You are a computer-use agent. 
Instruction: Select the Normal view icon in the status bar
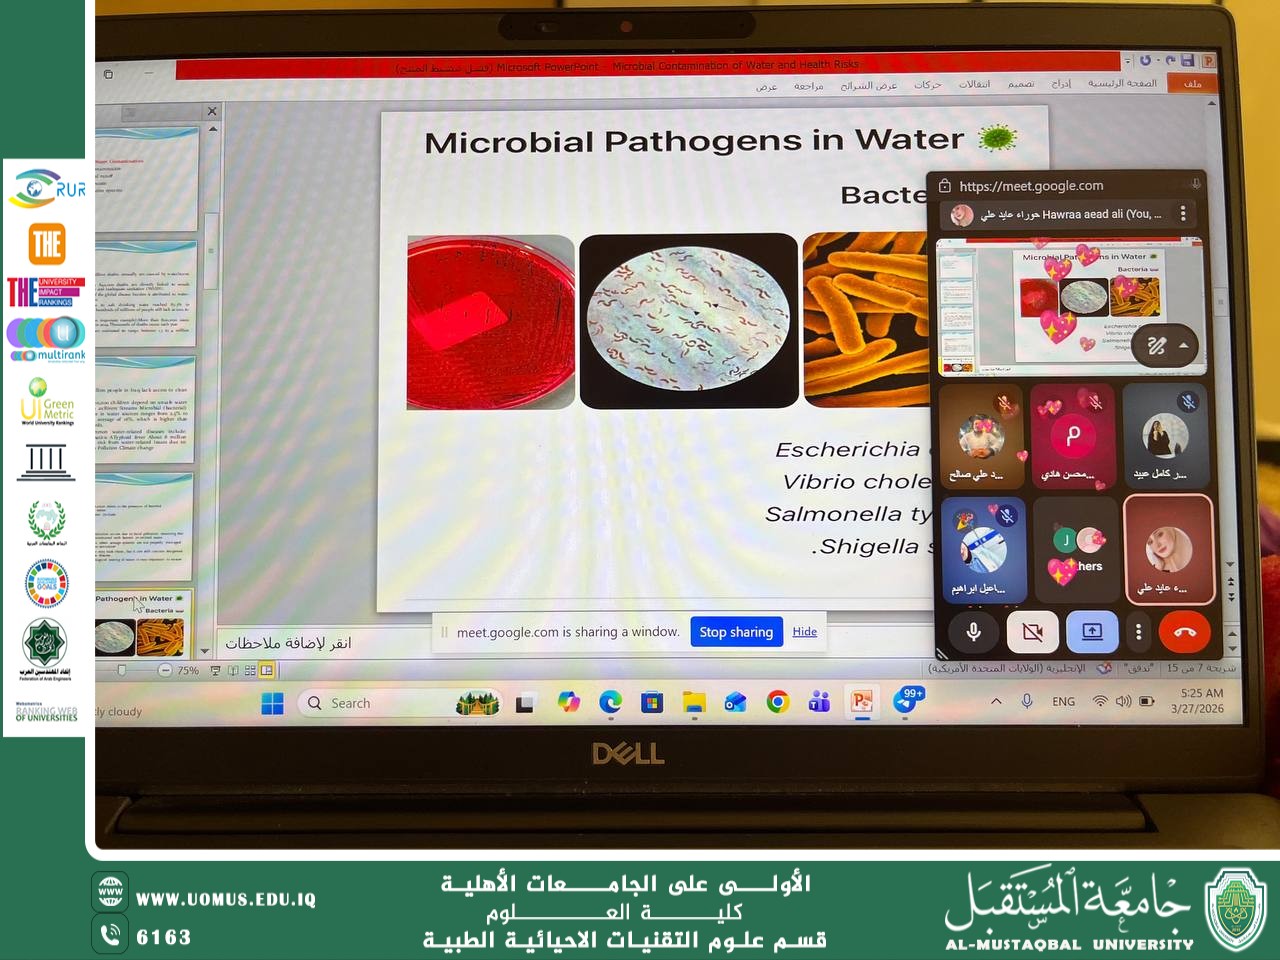267,670
